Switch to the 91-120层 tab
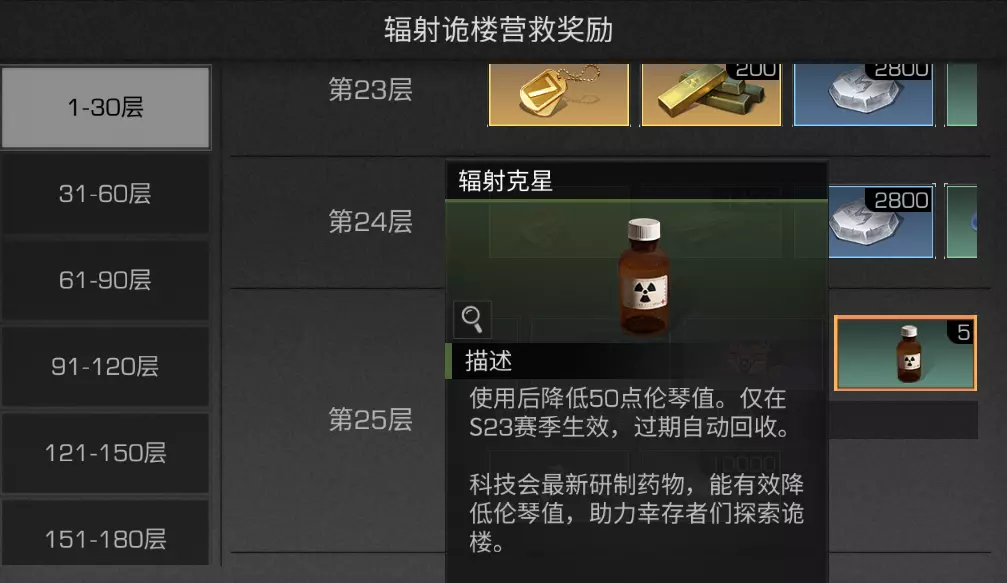1007x583 pixels. [x=105, y=367]
